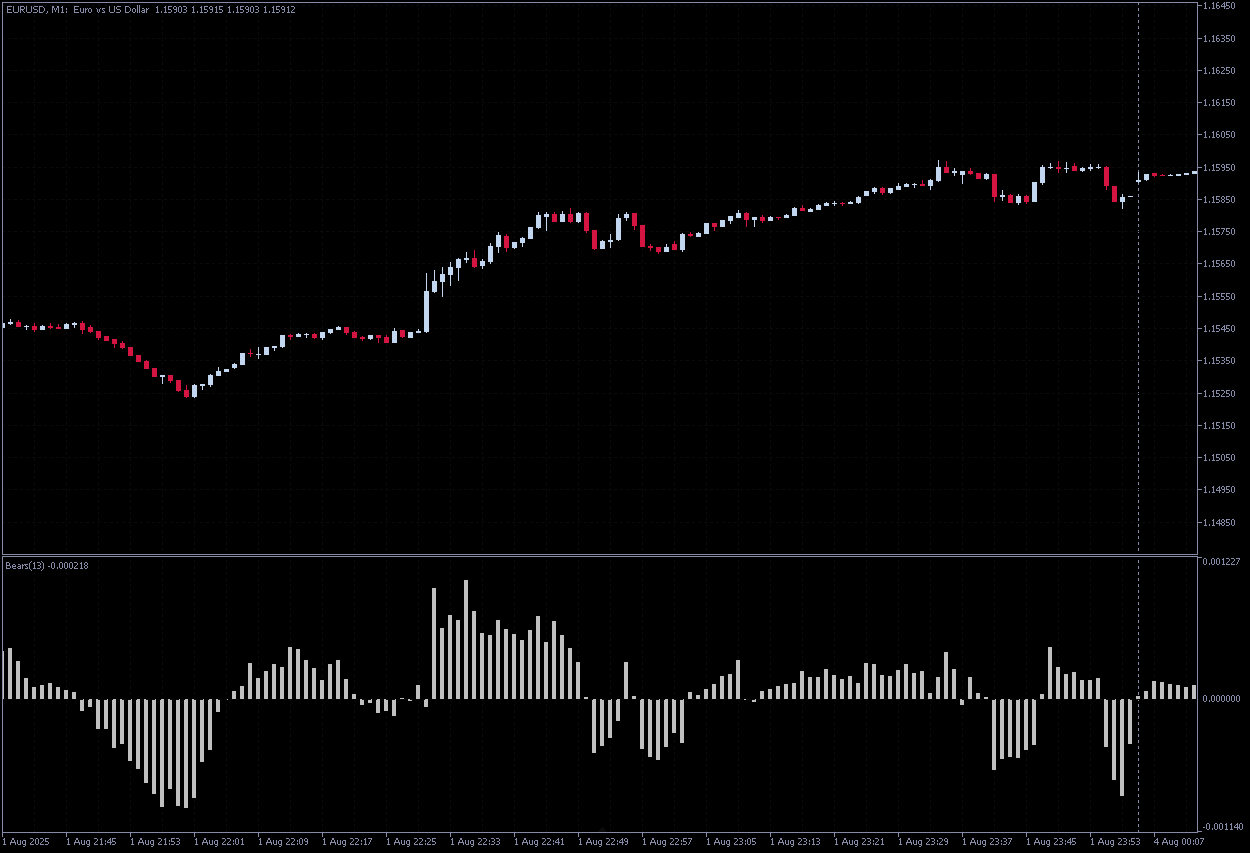This screenshot has width=1250, height=853.
Task: Click the 1 Aug 21:53 time label
Action: click(155, 842)
